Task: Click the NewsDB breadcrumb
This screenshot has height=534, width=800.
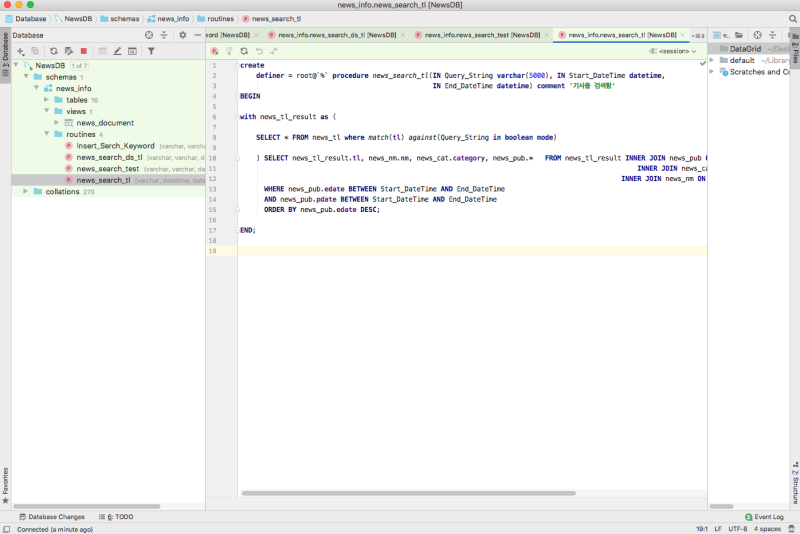Action: [x=73, y=19]
